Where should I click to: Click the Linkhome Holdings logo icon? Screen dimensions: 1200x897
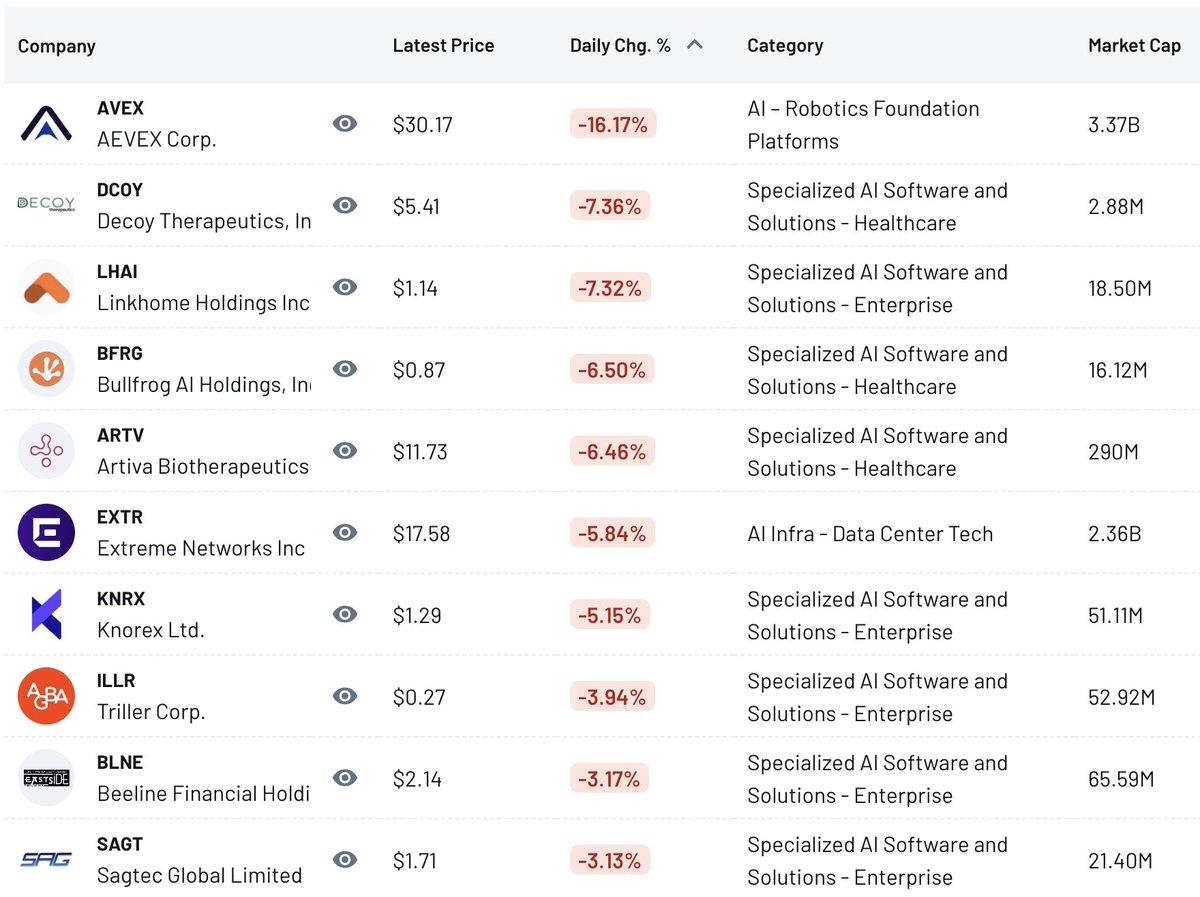click(44, 287)
